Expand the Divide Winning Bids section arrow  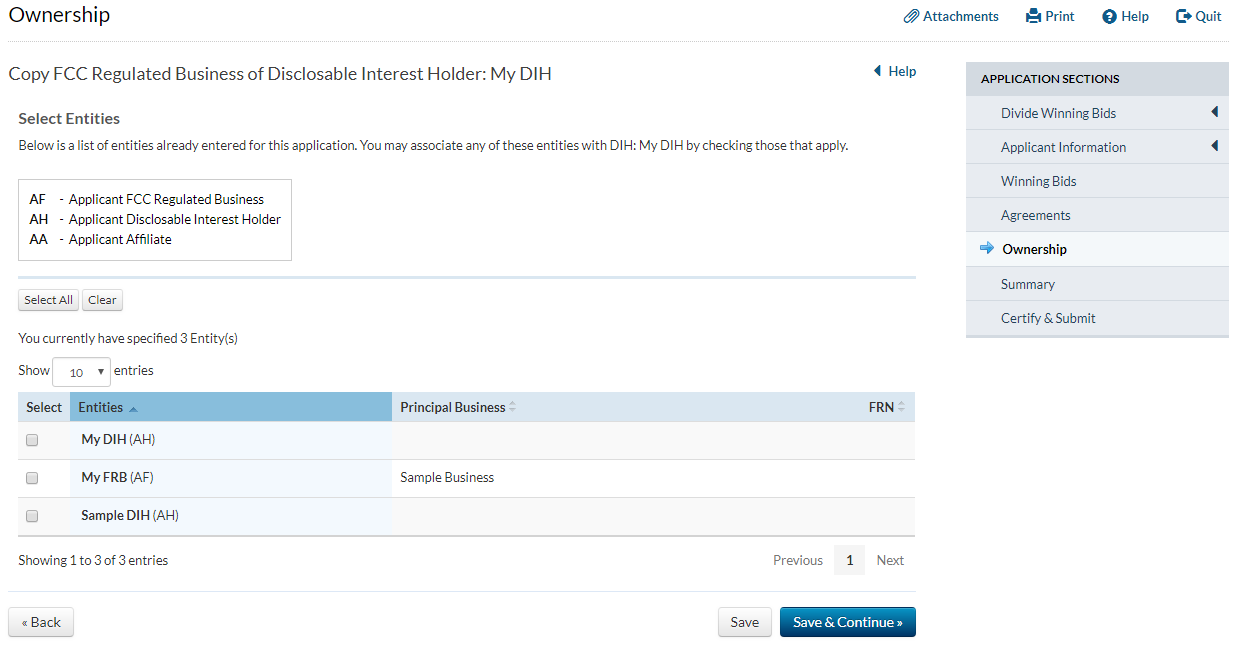1214,112
